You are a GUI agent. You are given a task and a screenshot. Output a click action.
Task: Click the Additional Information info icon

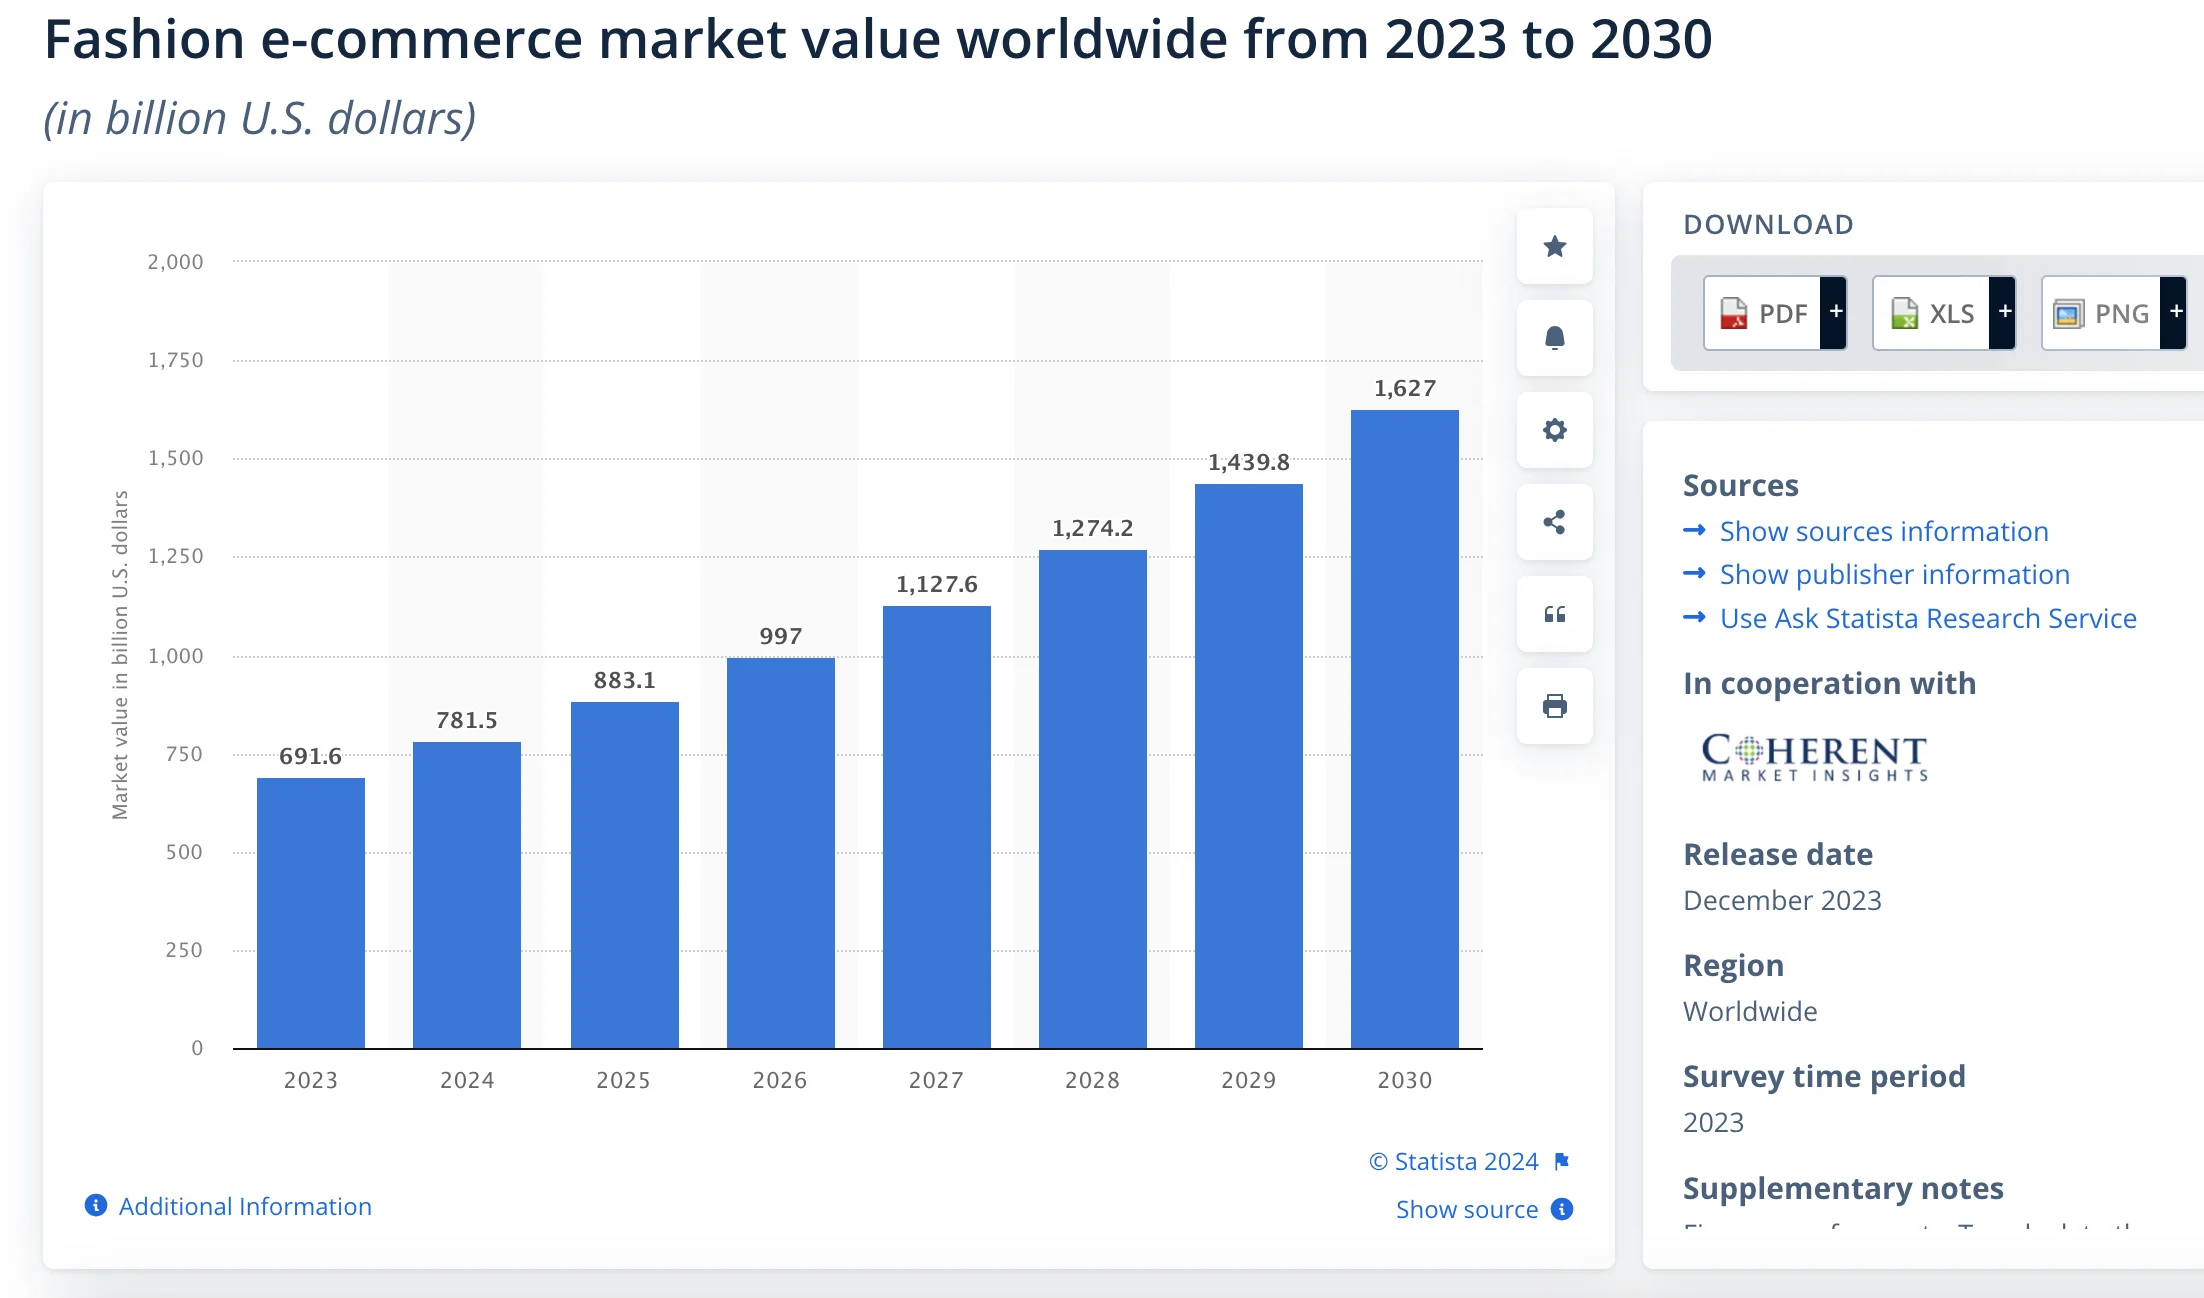(96, 1205)
